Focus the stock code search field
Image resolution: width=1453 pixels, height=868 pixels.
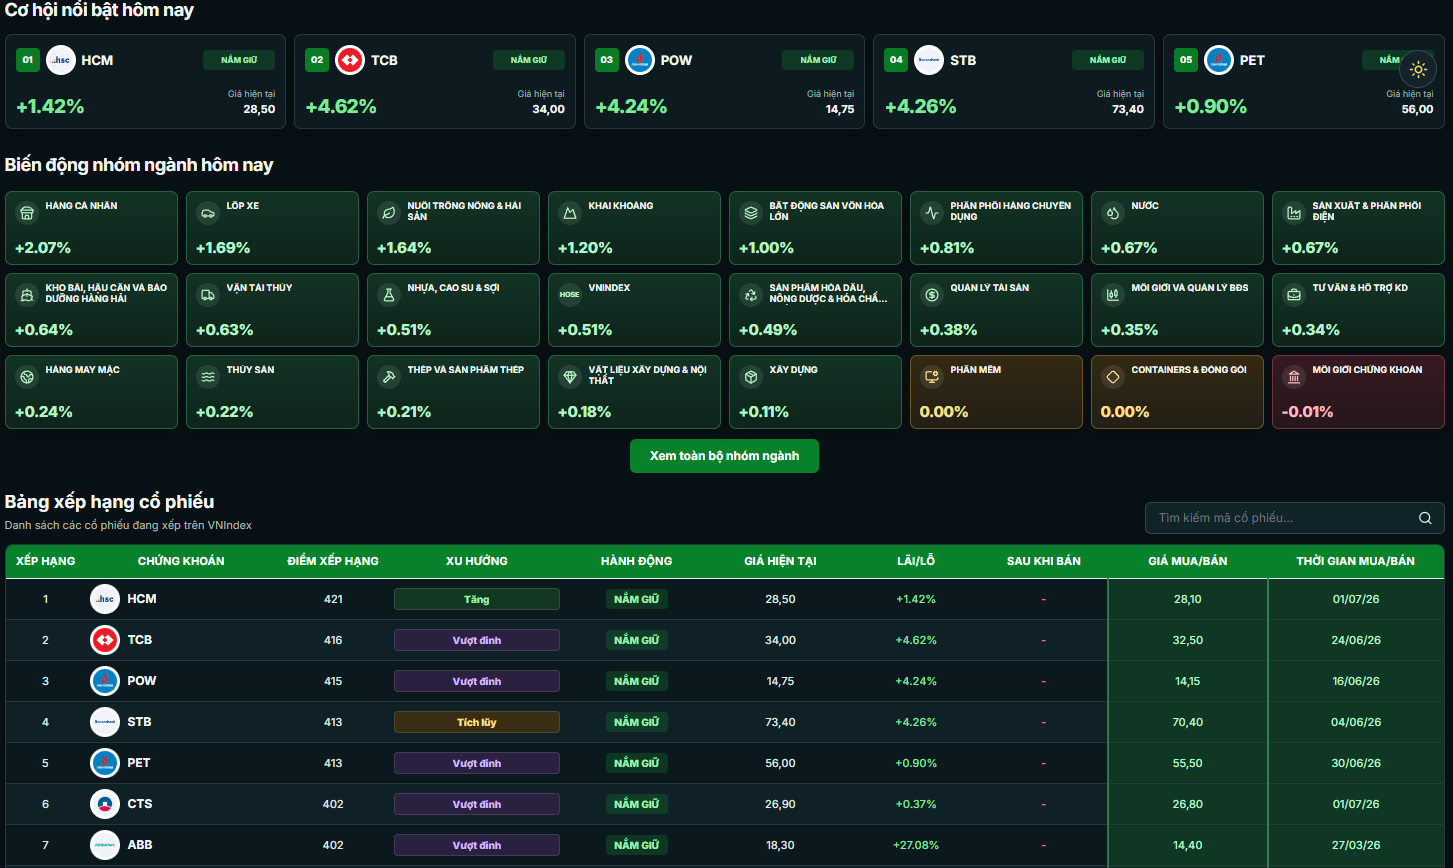click(1294, 518)
